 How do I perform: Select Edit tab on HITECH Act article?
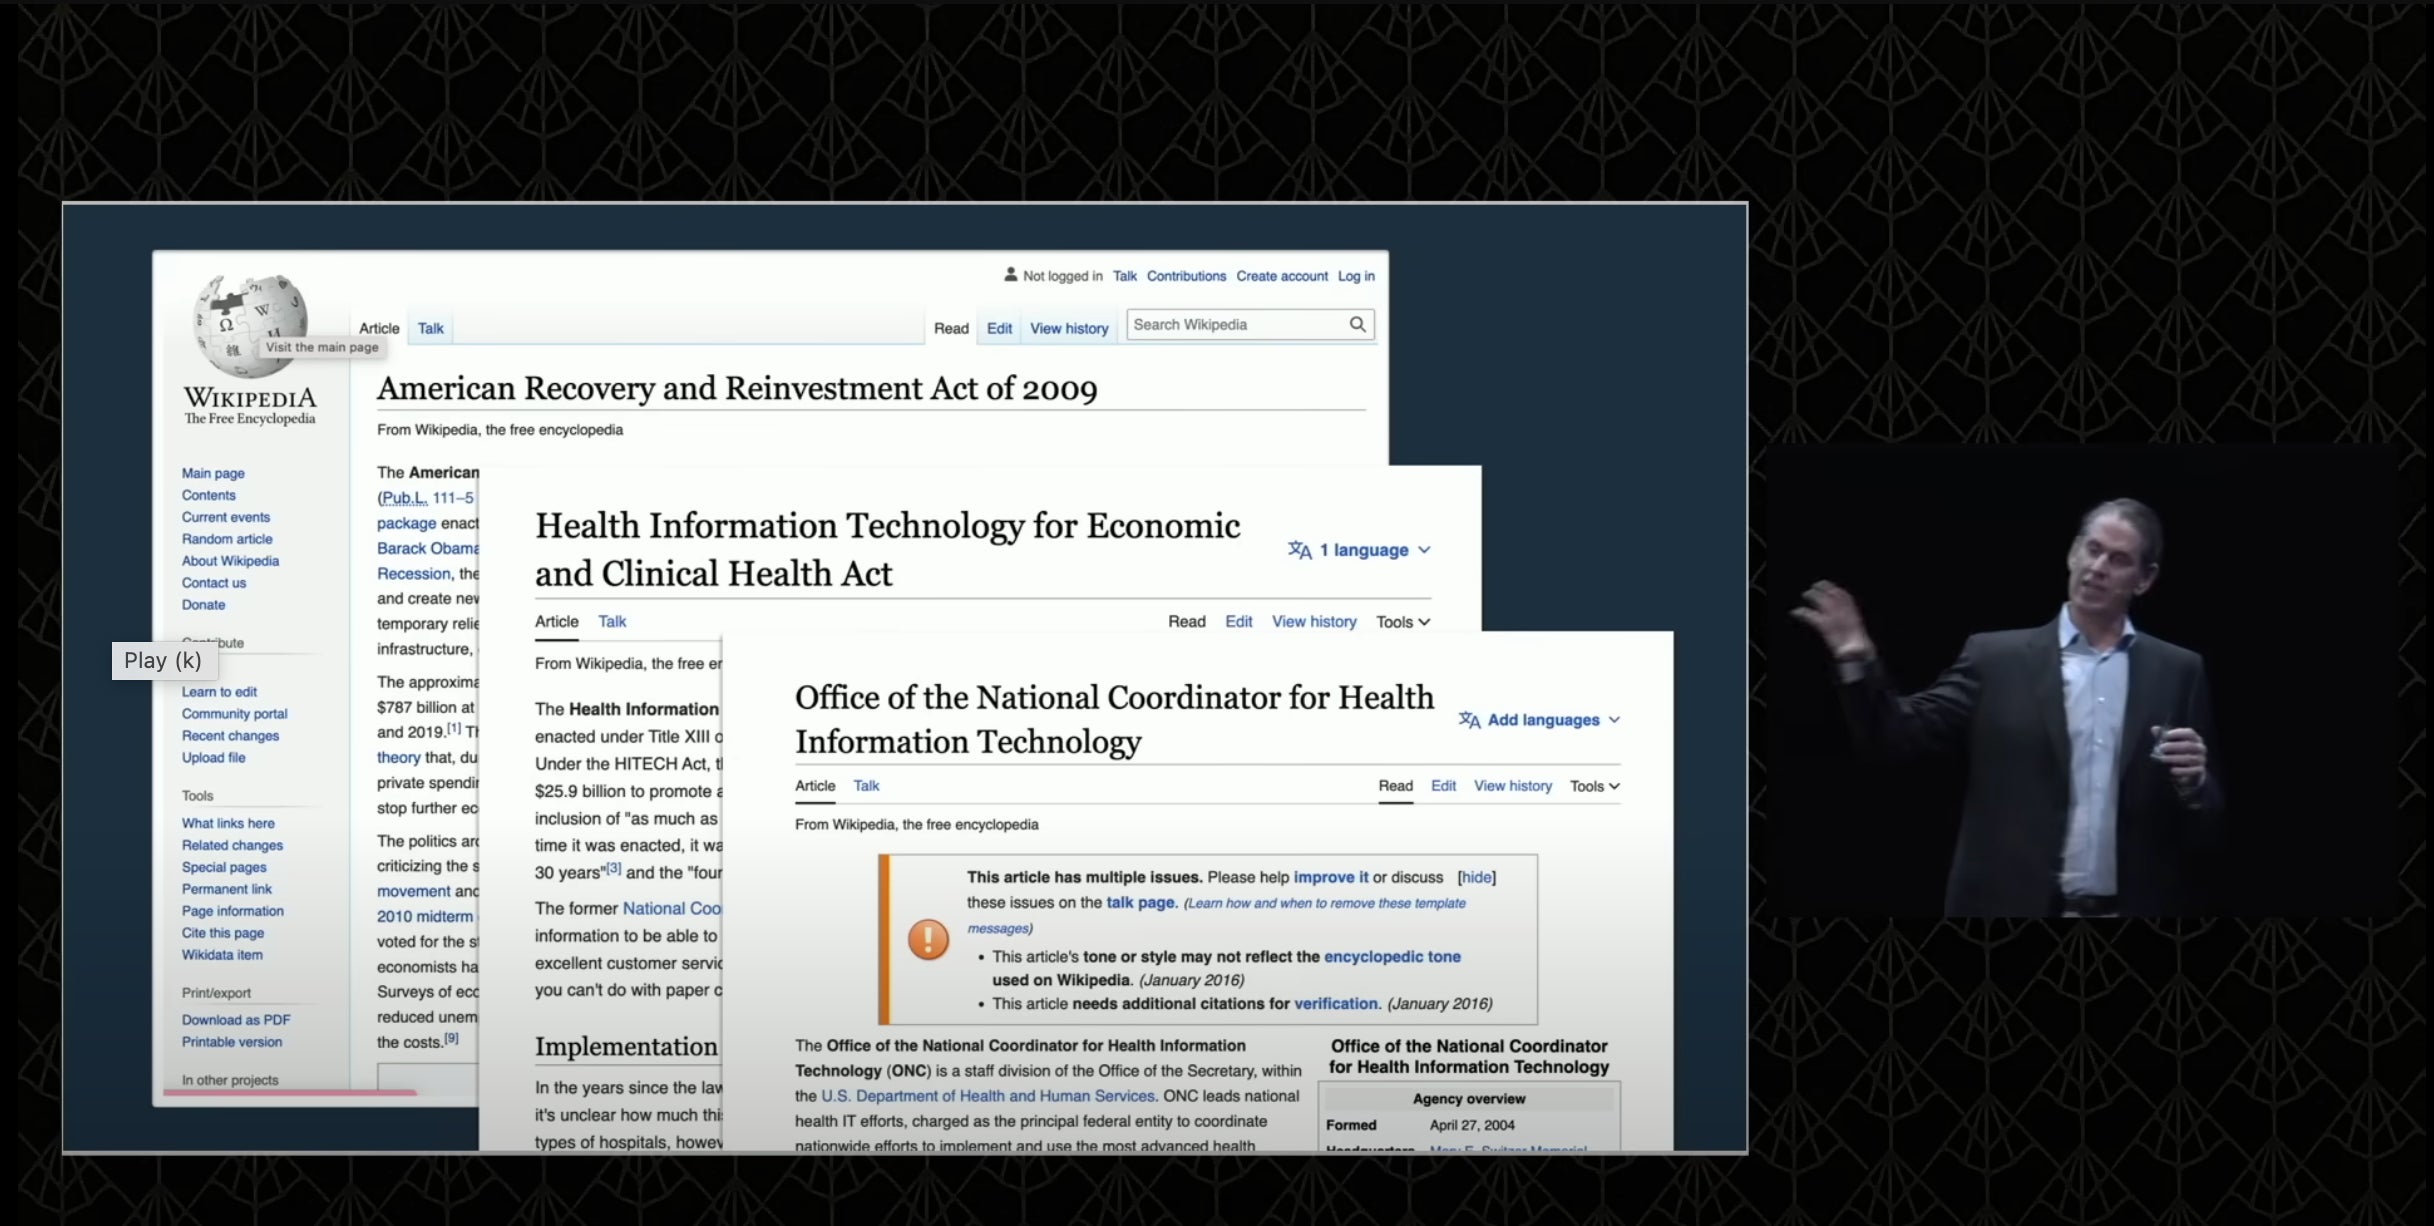[x=1238, y=622]
